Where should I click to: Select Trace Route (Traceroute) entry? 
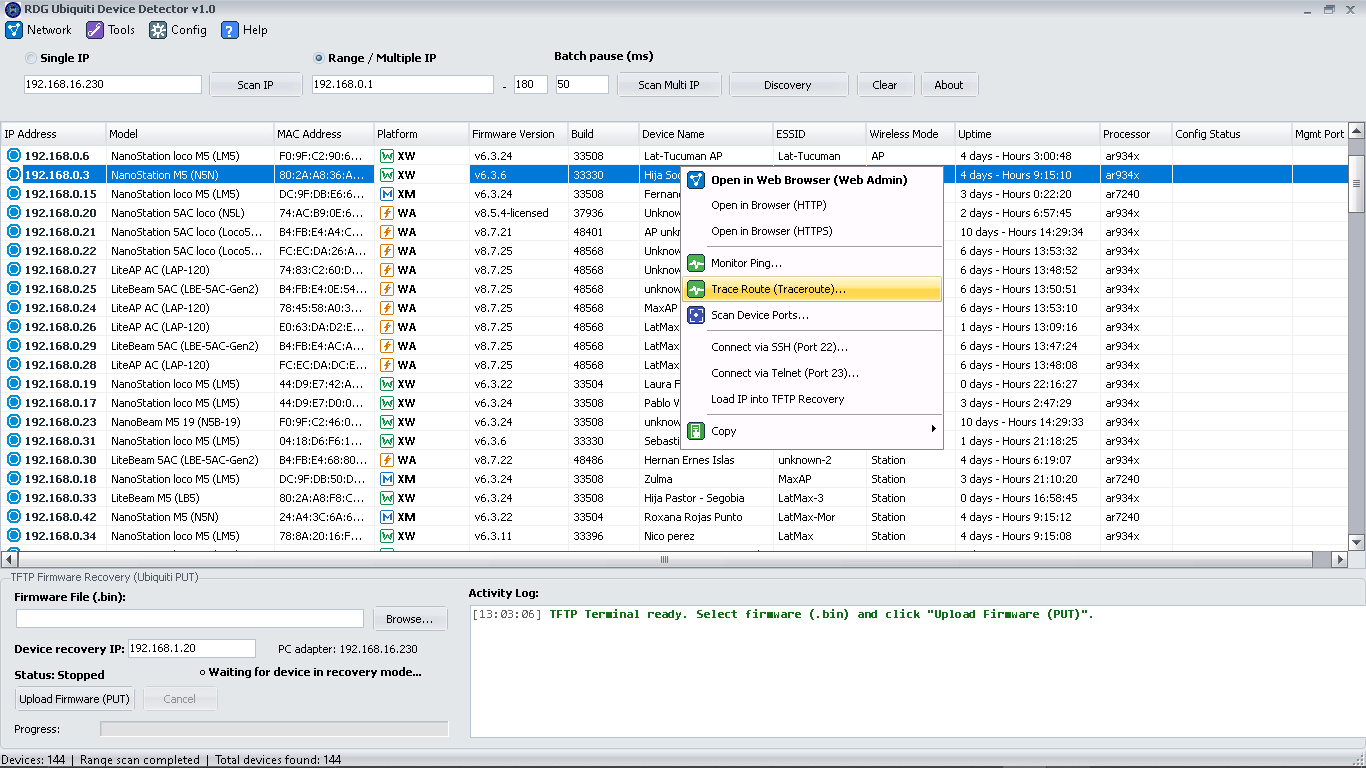tap(811, 289)
